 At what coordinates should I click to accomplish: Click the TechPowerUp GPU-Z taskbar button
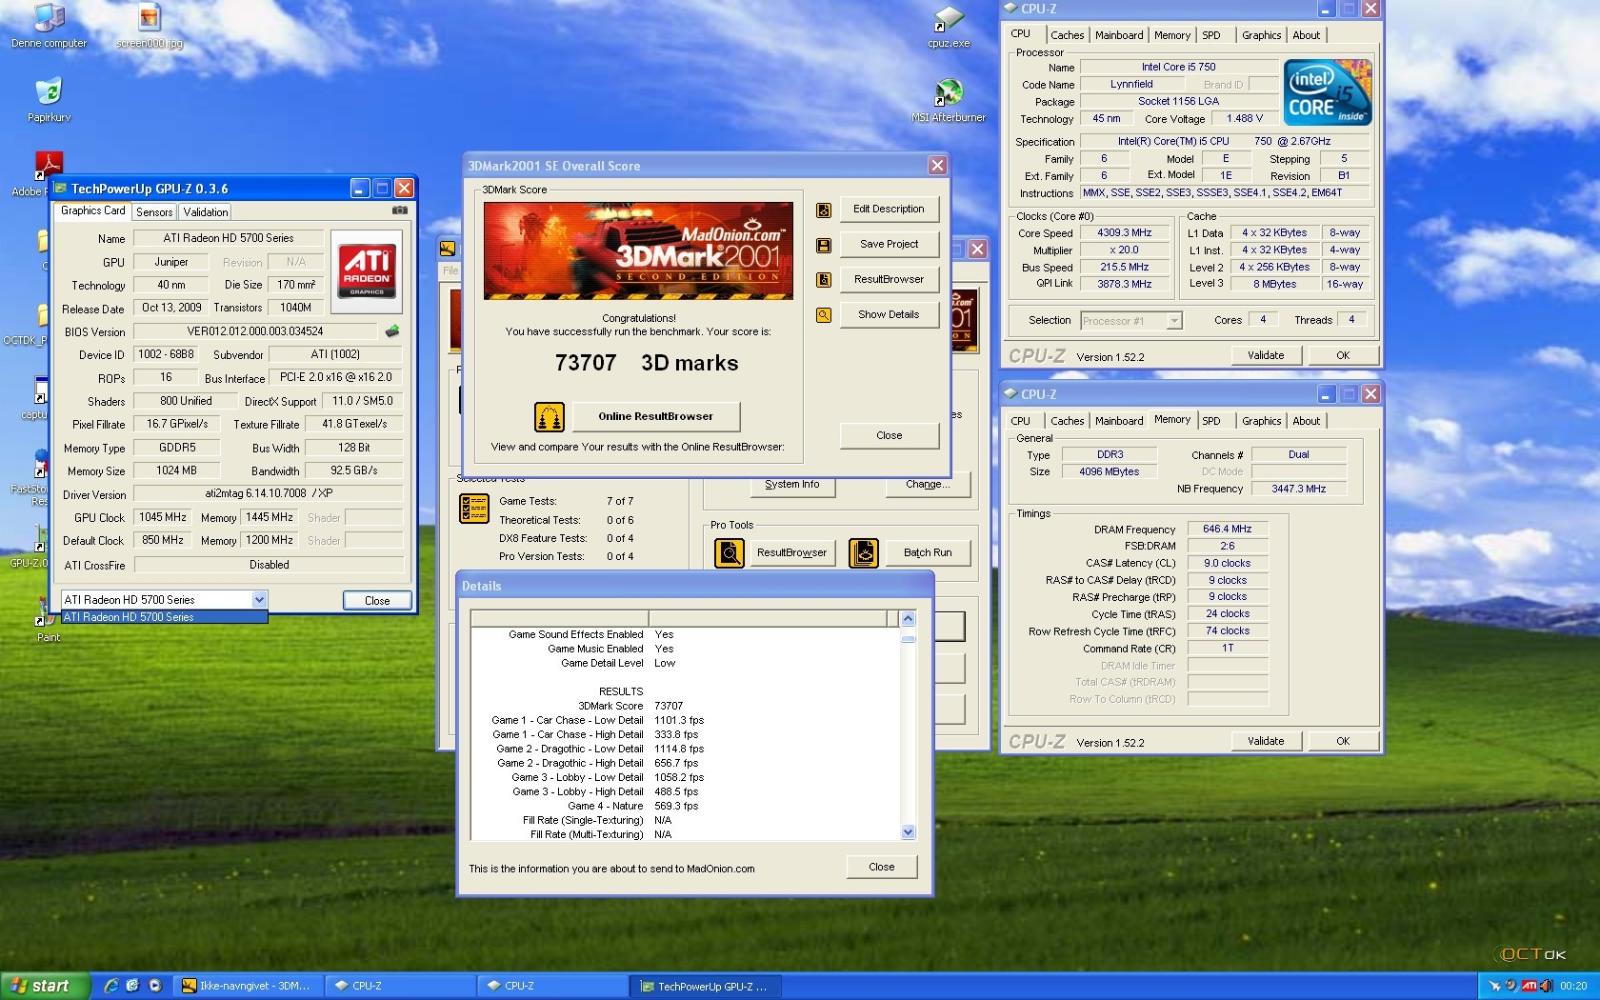(x=705, y=986)
